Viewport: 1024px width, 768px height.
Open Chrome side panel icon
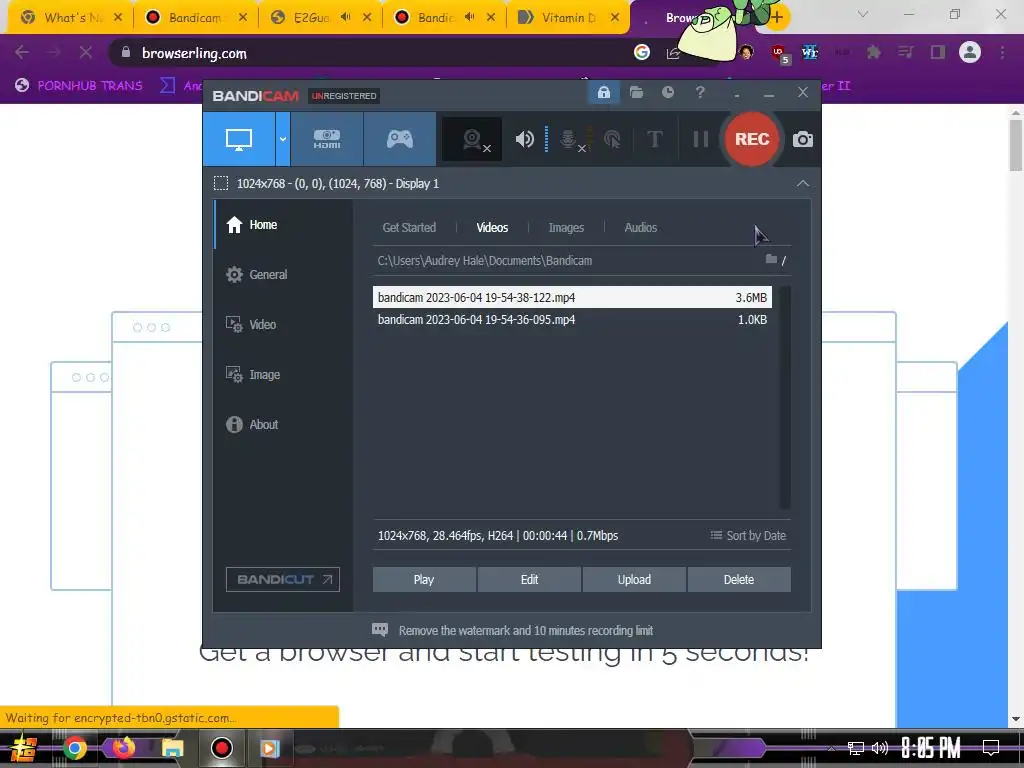[x=938, y=52]
